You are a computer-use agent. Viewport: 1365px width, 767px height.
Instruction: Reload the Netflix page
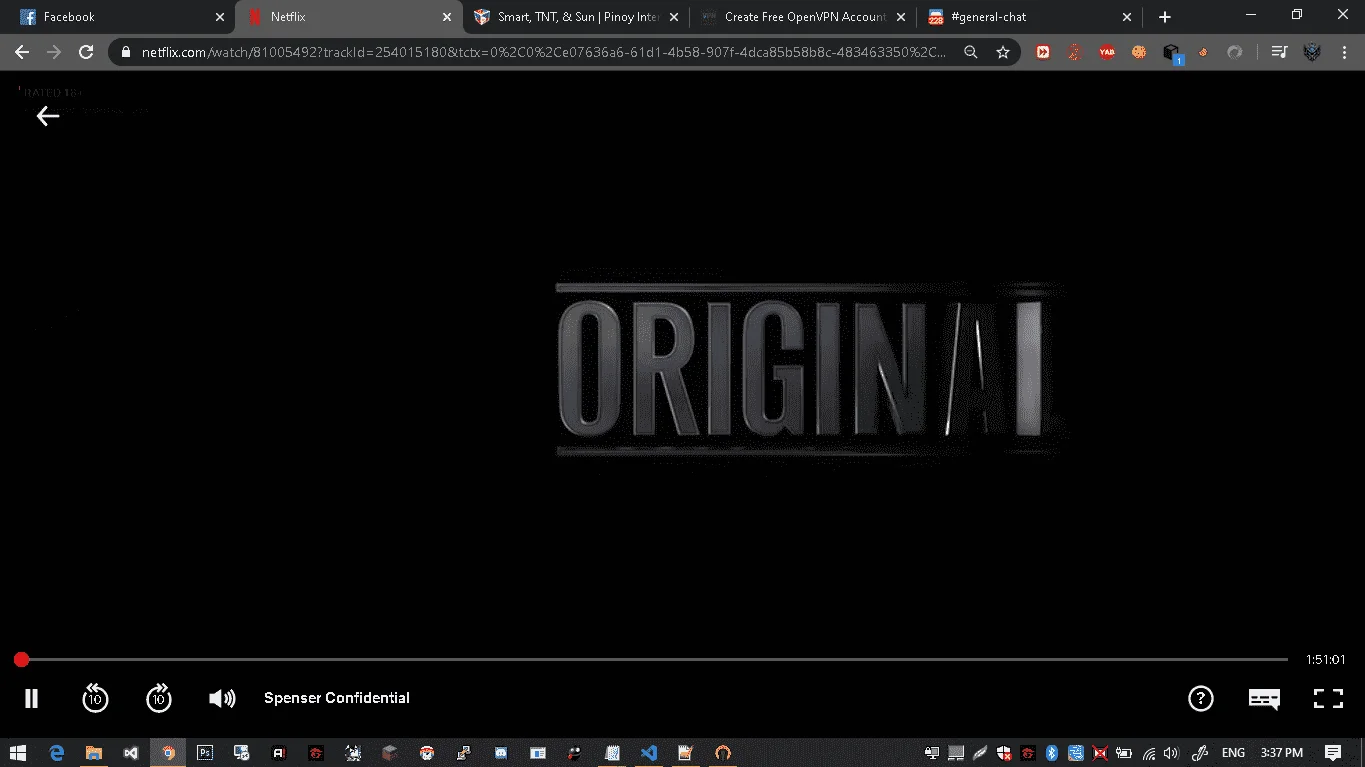86,52
